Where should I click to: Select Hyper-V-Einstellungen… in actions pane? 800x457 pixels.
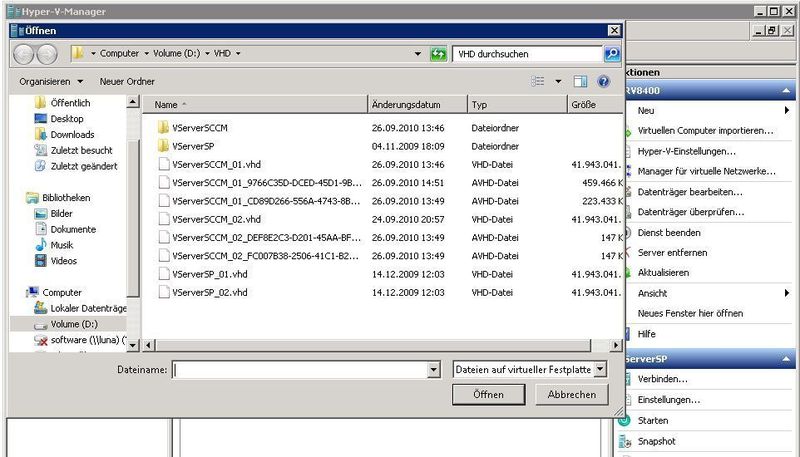(x=686, y=151)
